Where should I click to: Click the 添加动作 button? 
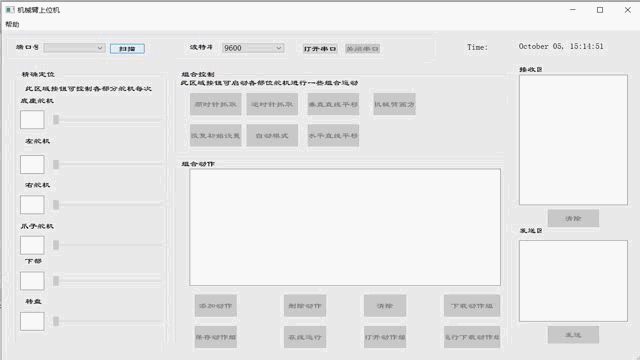click(216, 306)
